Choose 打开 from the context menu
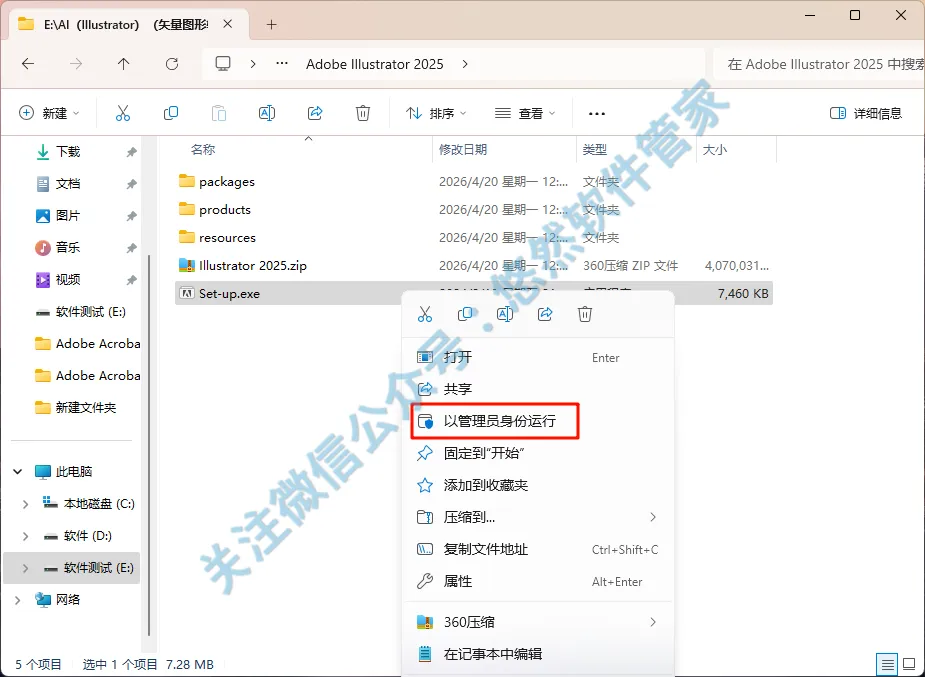The image size is (925, 677). tap(537, 357)
